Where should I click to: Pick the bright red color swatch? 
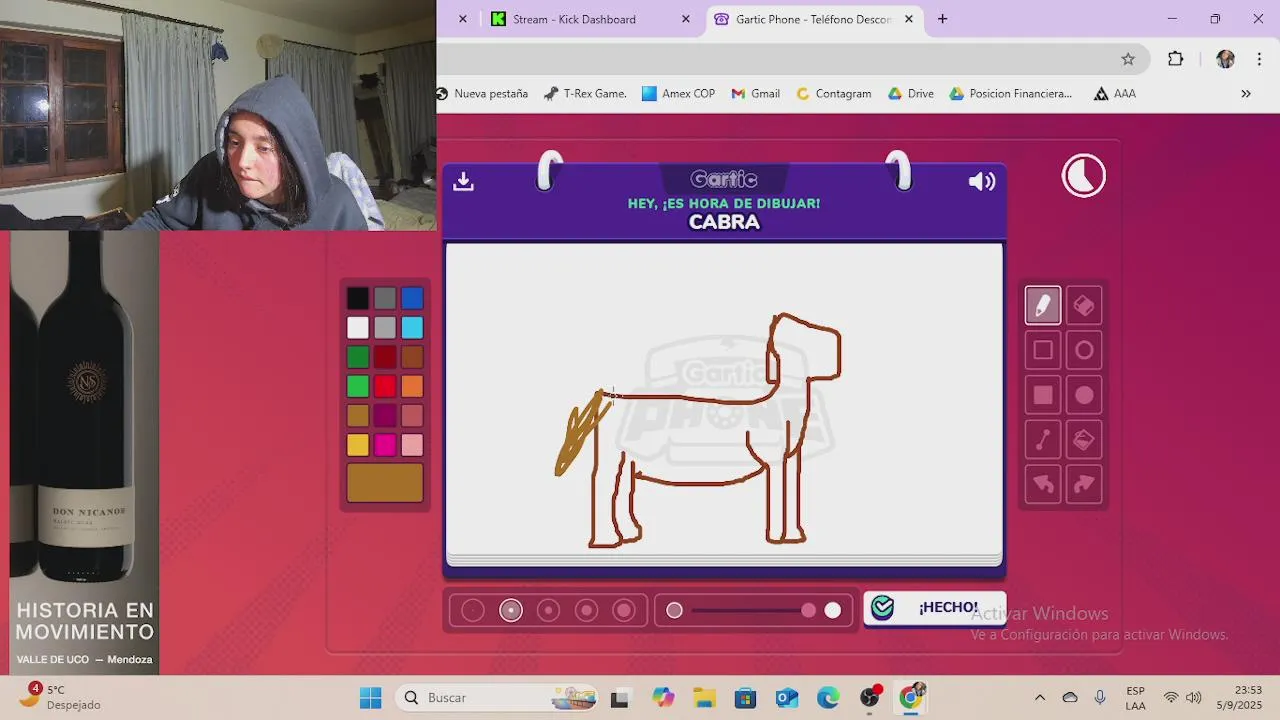point(385,386)
